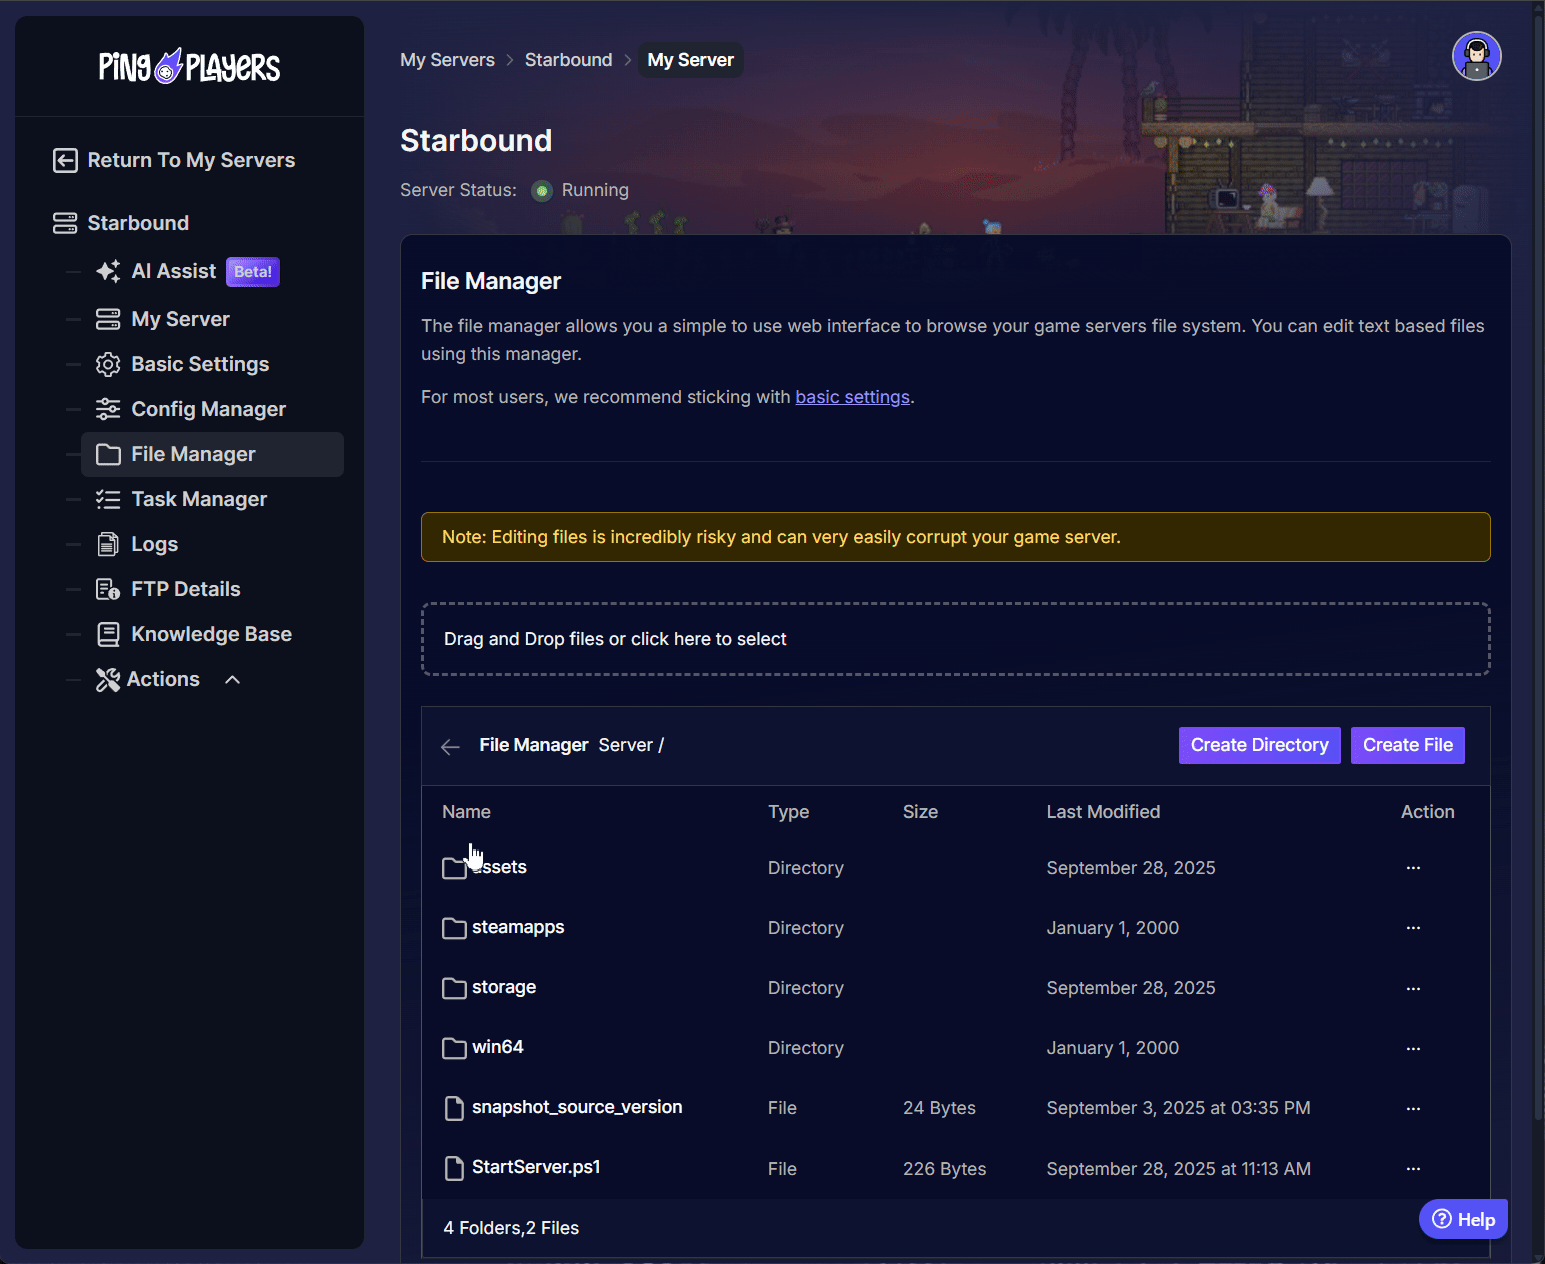Open action menu for StartServer.ps1

[1412, 1168]
